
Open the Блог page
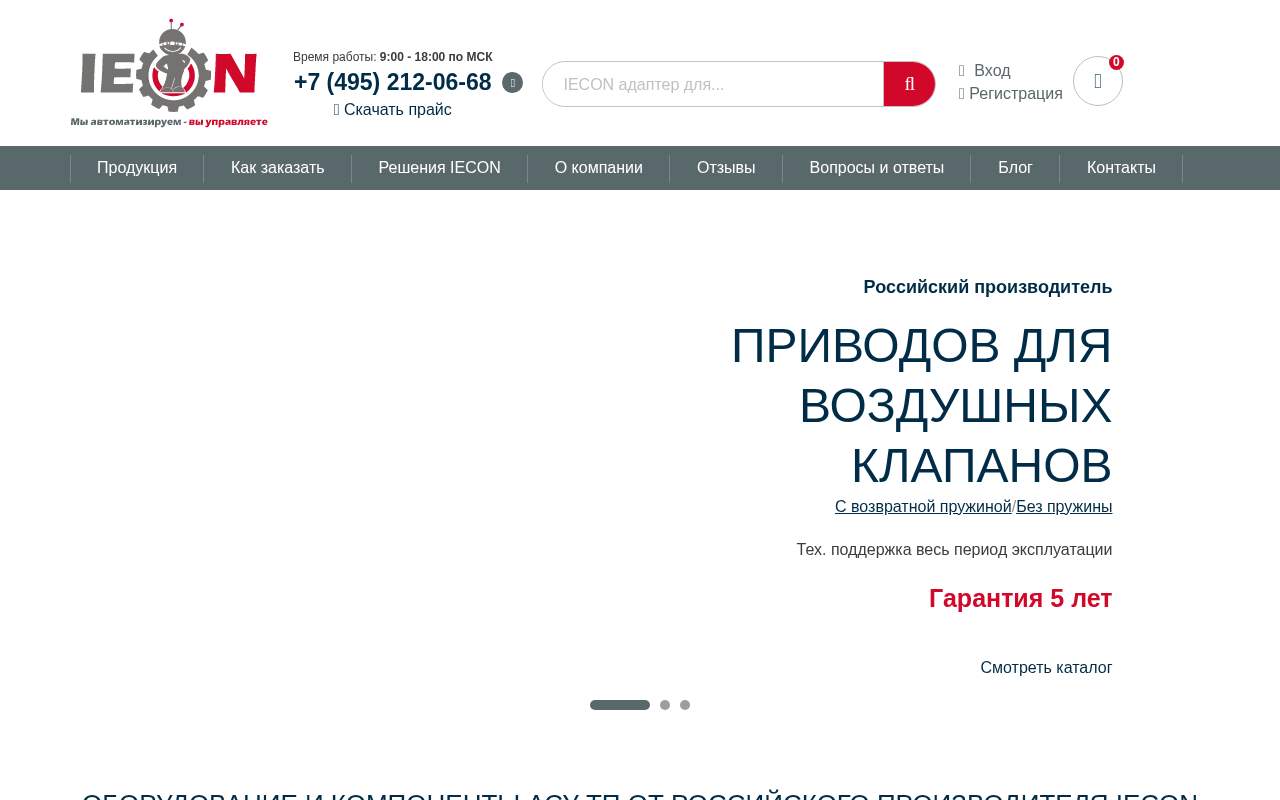click(1015, 168)
